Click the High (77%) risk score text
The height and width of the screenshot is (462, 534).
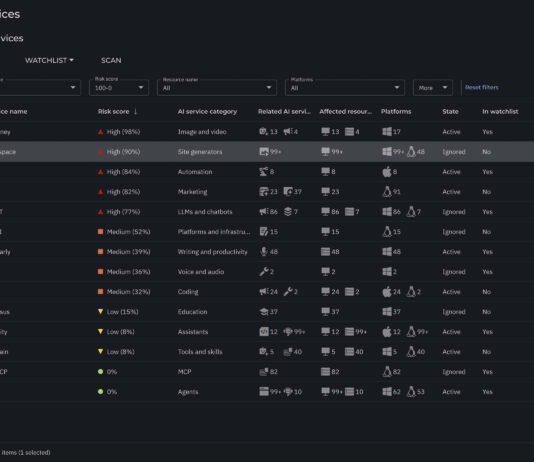[123, 212]
